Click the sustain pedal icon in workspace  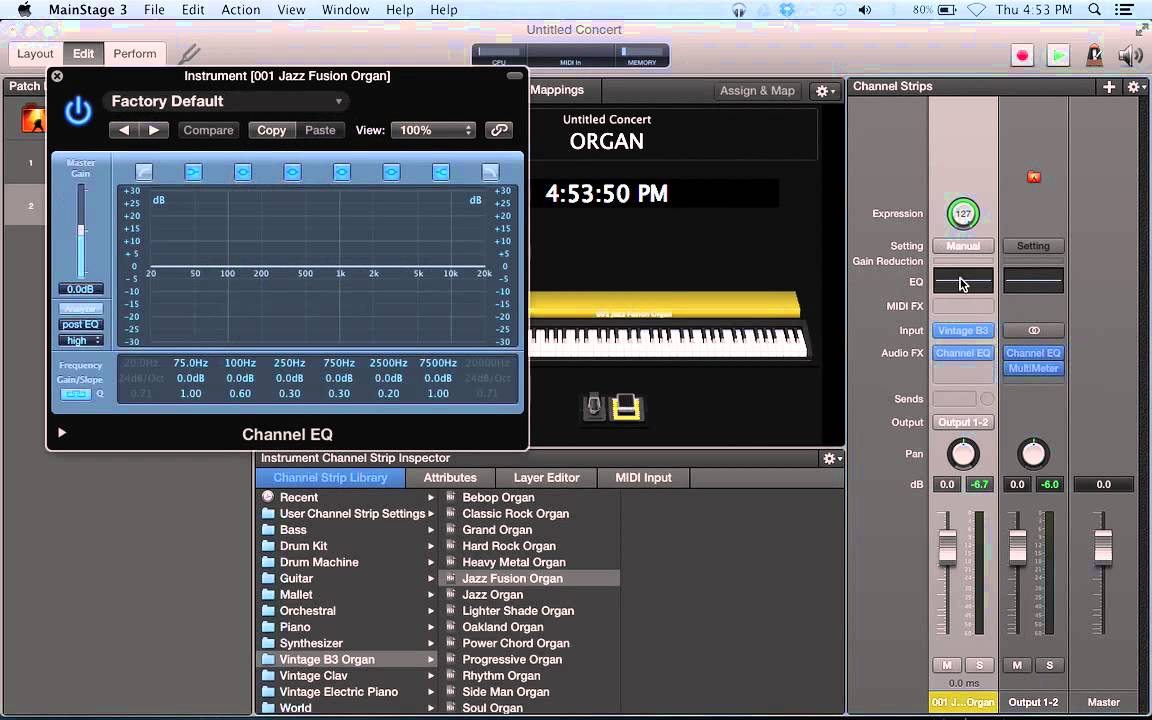[x=594, y=407]
